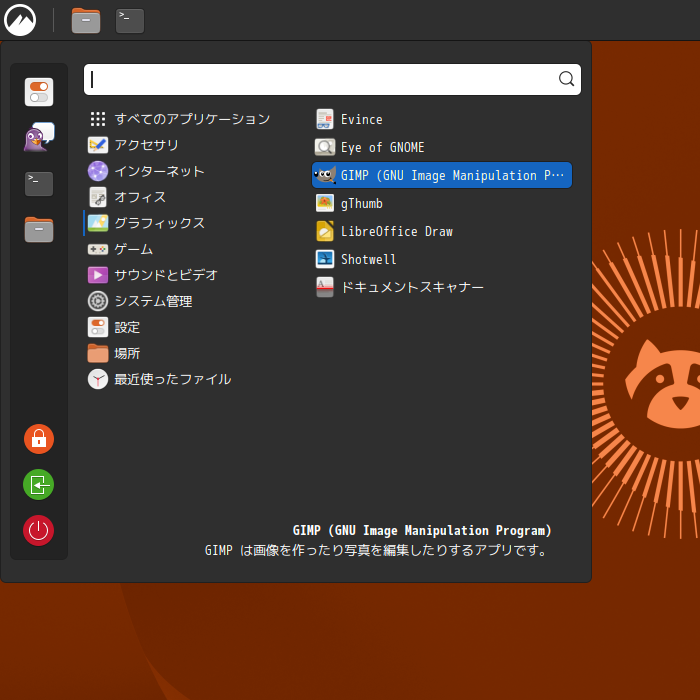
Task: Select the インターネット category
Action: [146, 171]
